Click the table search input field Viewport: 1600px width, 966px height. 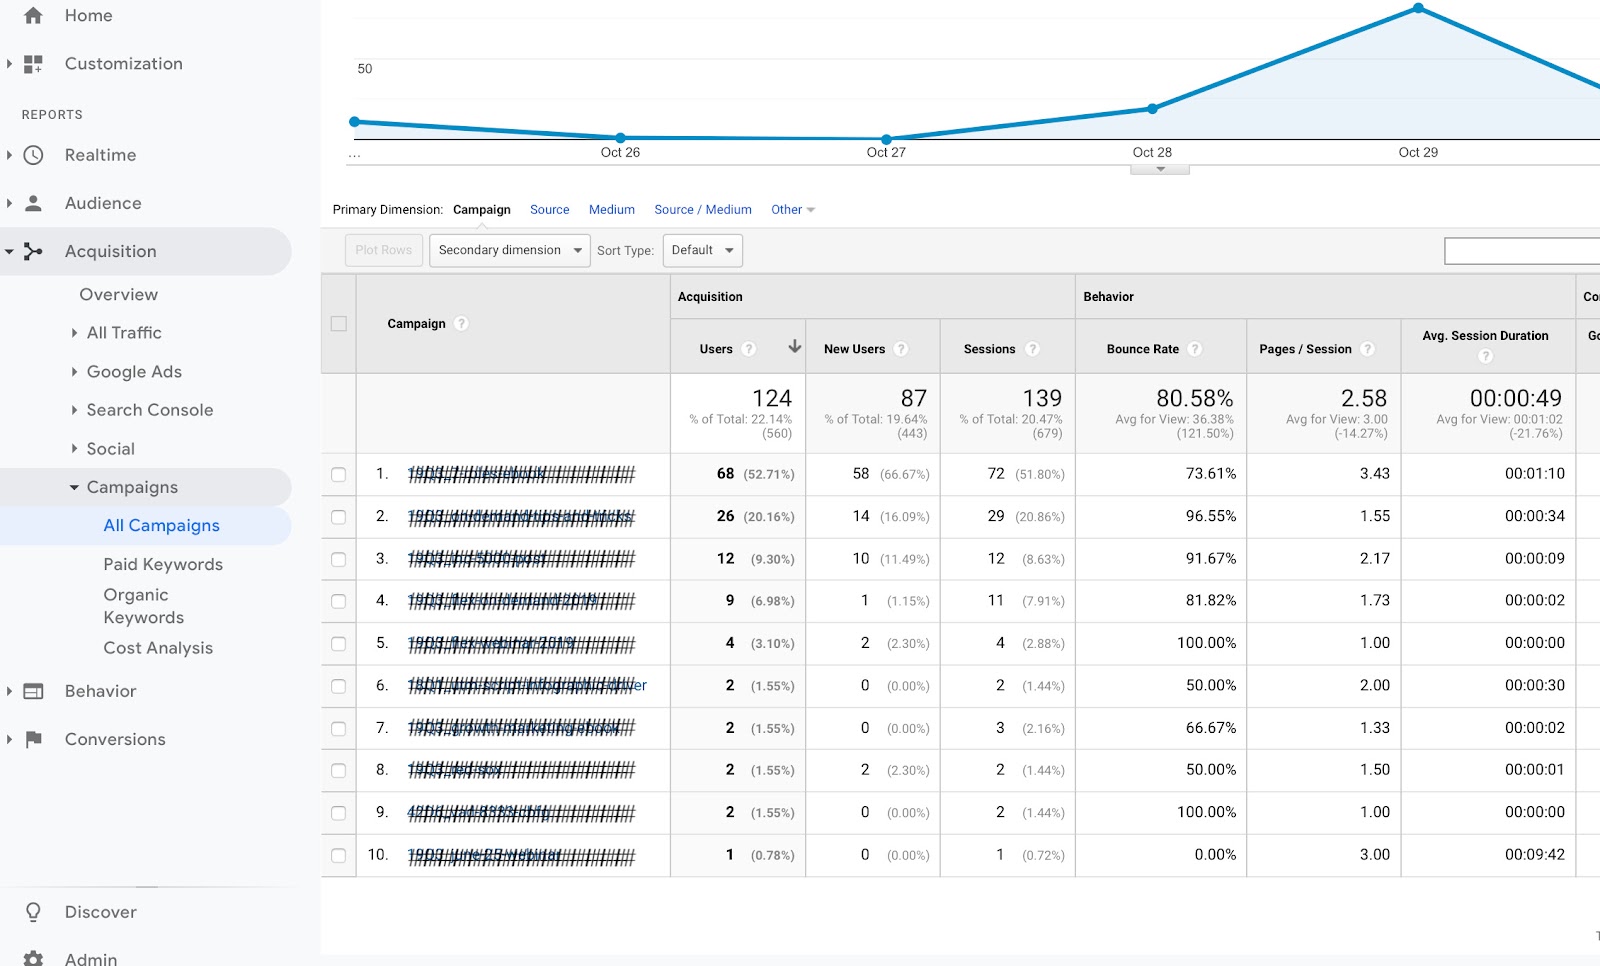click(x=1522, y=251)
